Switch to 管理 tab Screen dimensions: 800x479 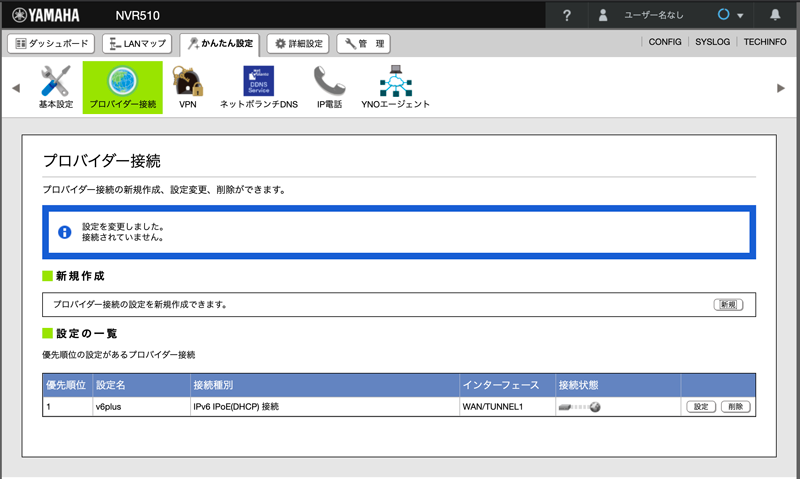point(364,44)
